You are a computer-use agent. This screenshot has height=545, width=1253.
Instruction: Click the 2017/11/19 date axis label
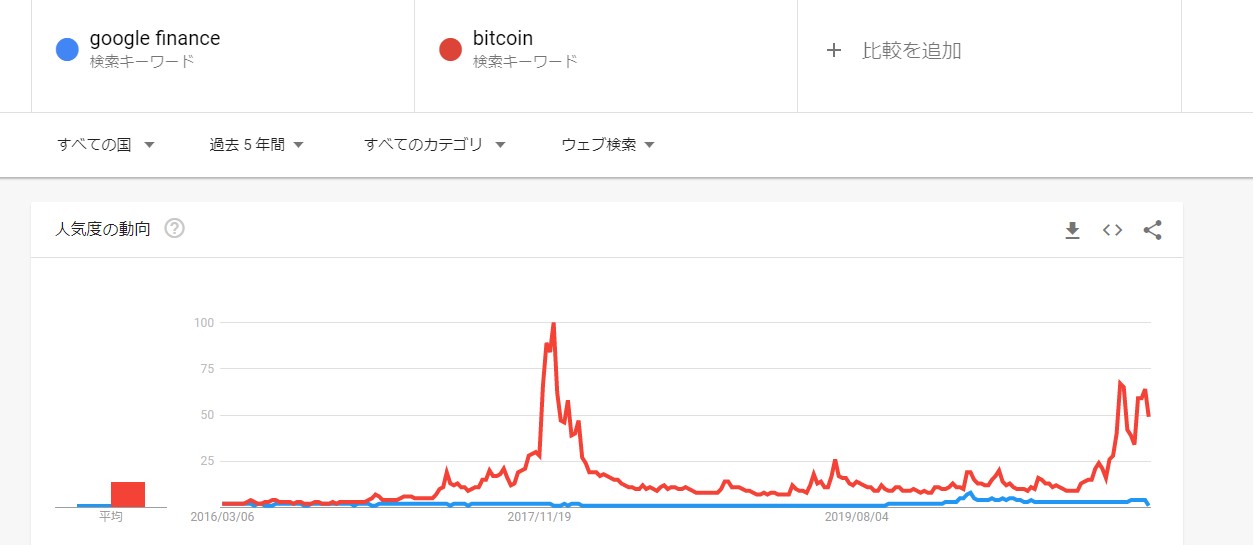[539, 517]
